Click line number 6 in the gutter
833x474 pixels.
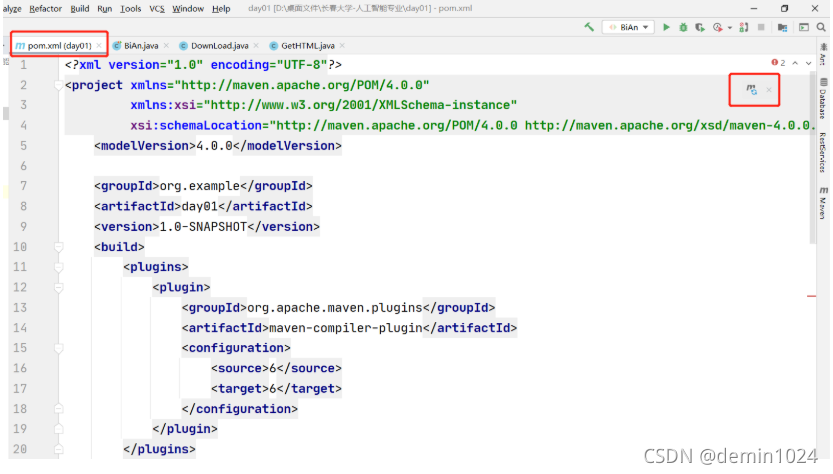pyautogui.click(x=23, y=166)
